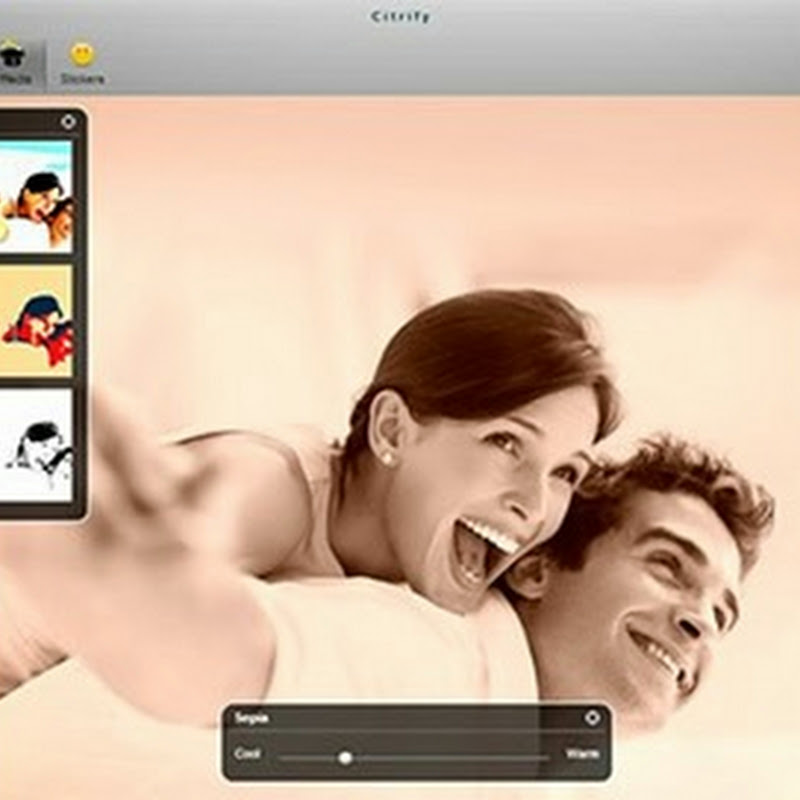The image size is (800, 800).
Task: Click the Sepia panel title
Action: (x=251, y=718)
